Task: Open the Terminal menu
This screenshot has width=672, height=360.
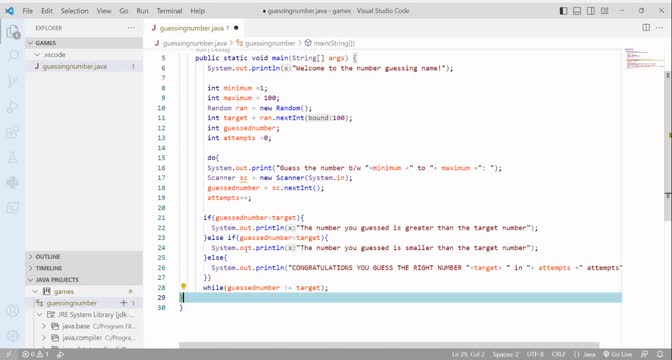Action: pyautogui.click(x=169, y=11)
